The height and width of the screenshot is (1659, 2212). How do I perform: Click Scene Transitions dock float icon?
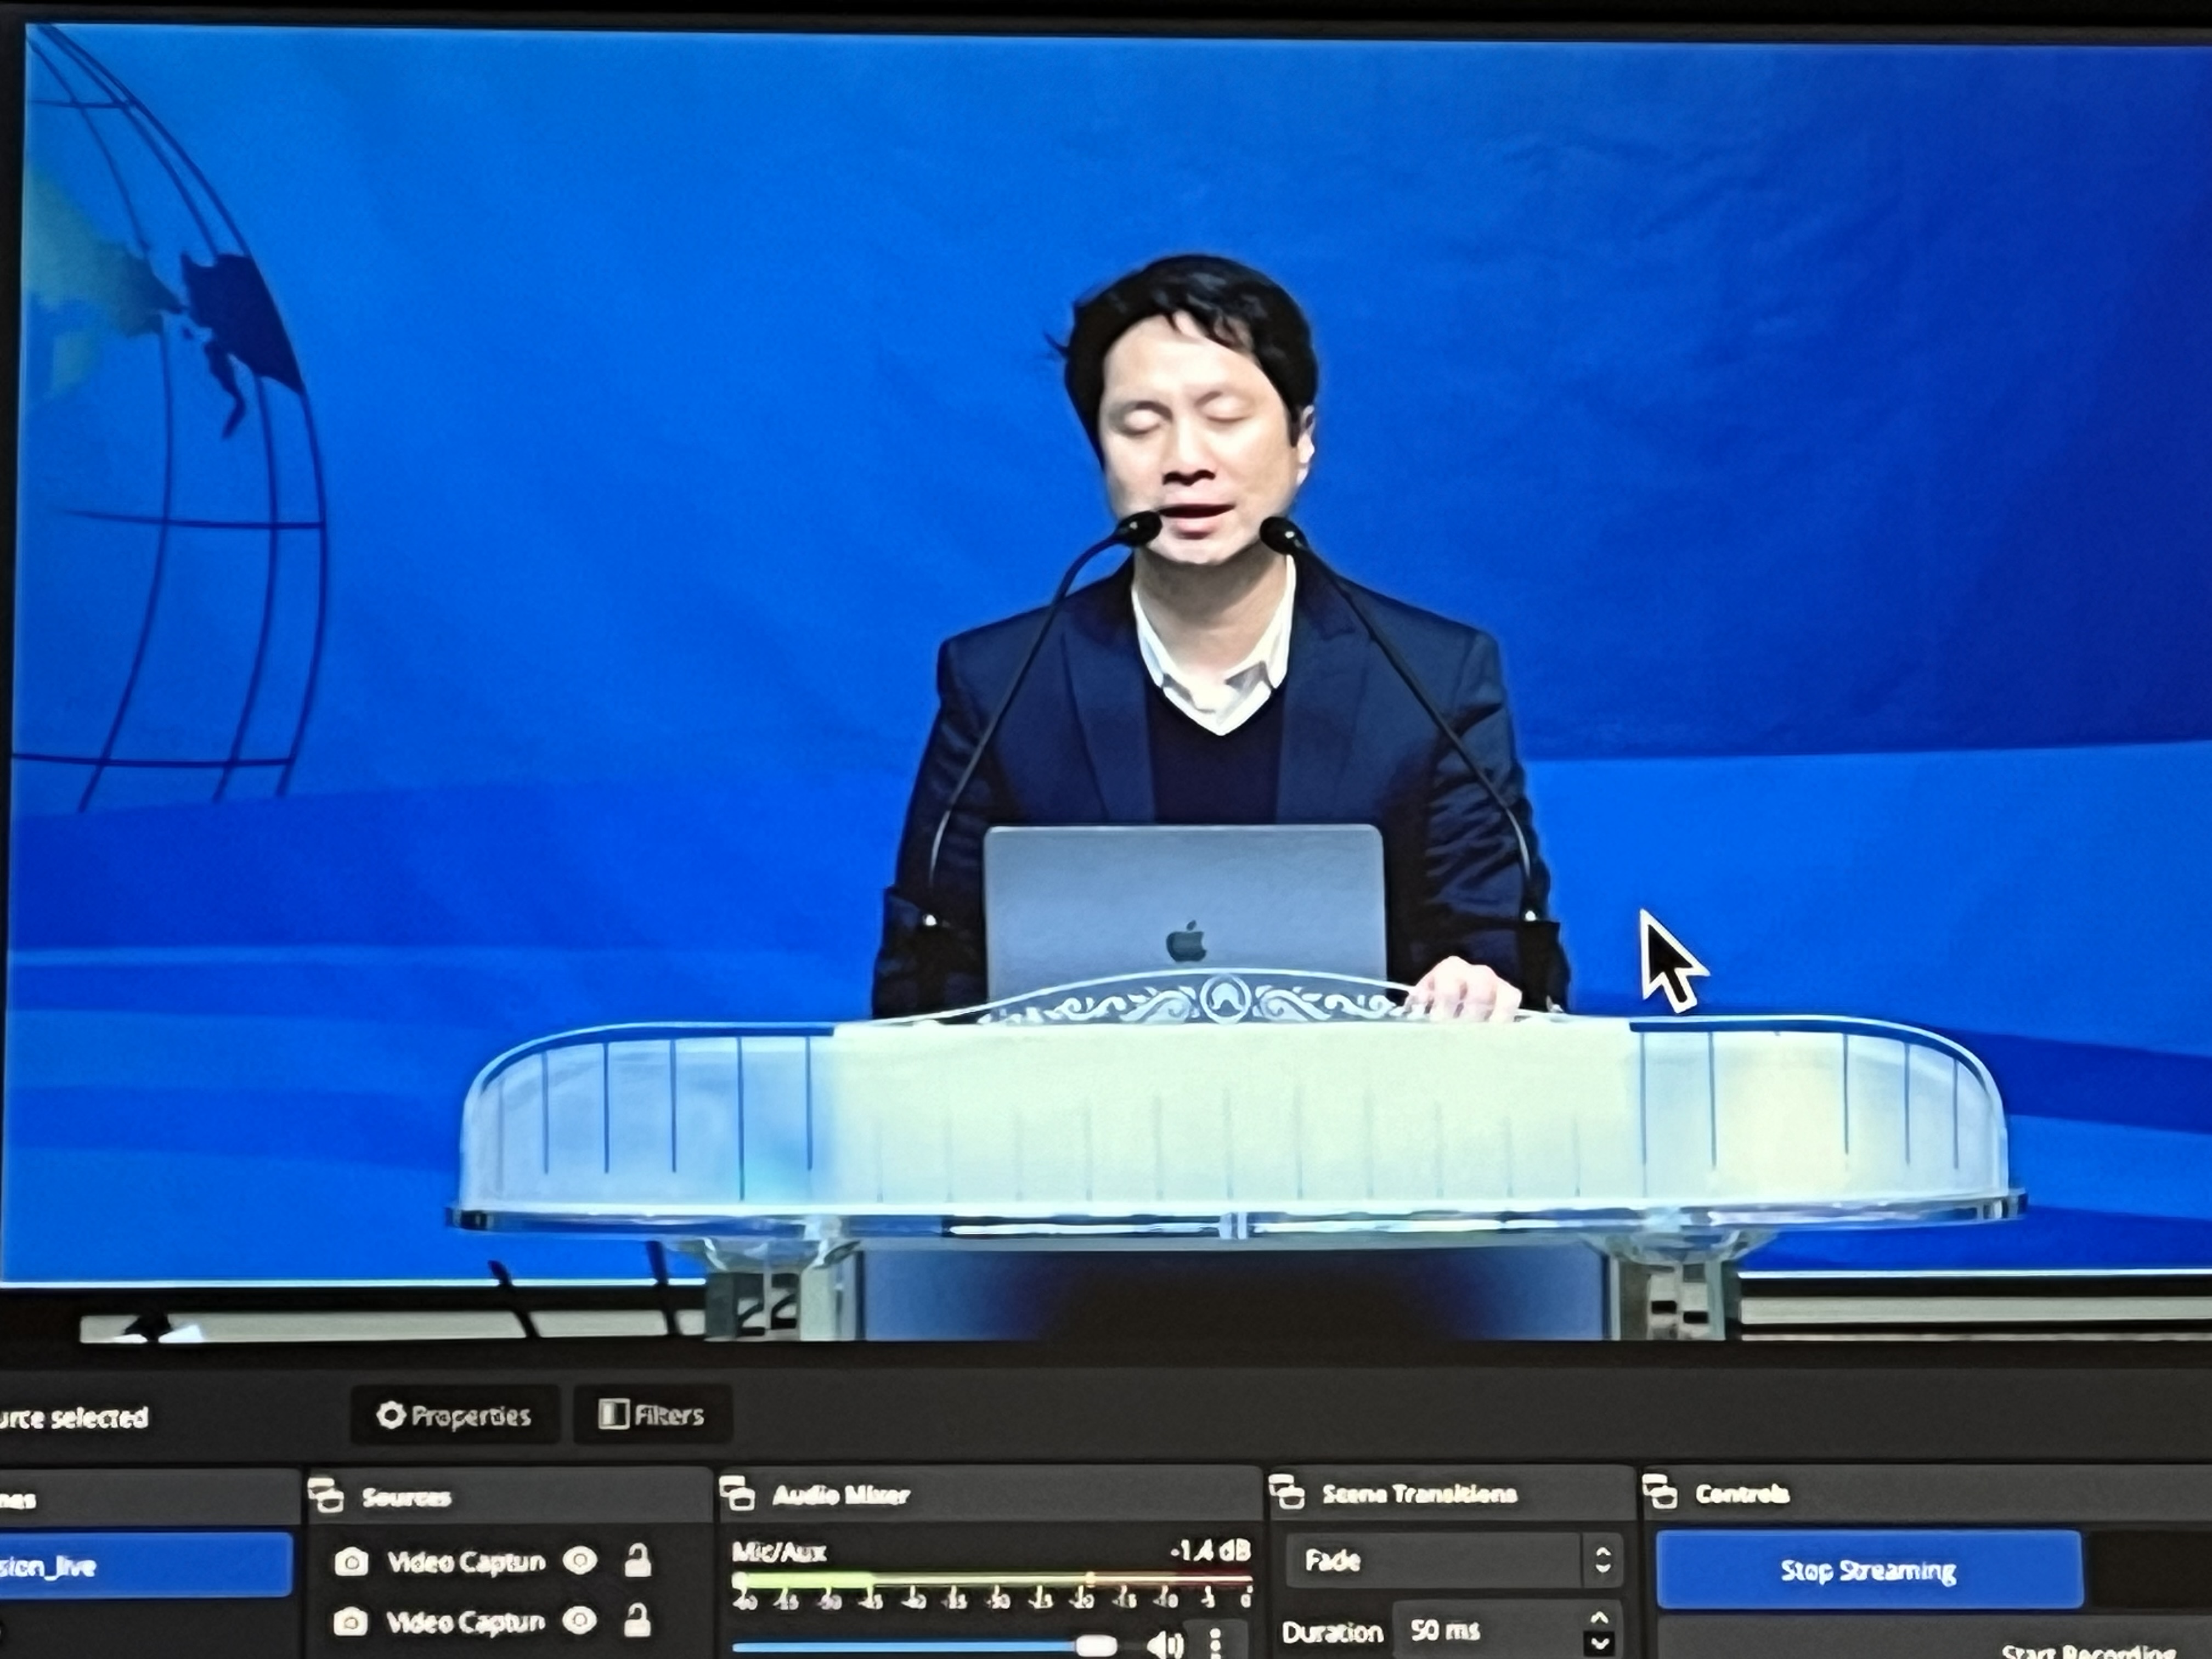pos(1287,1493)
